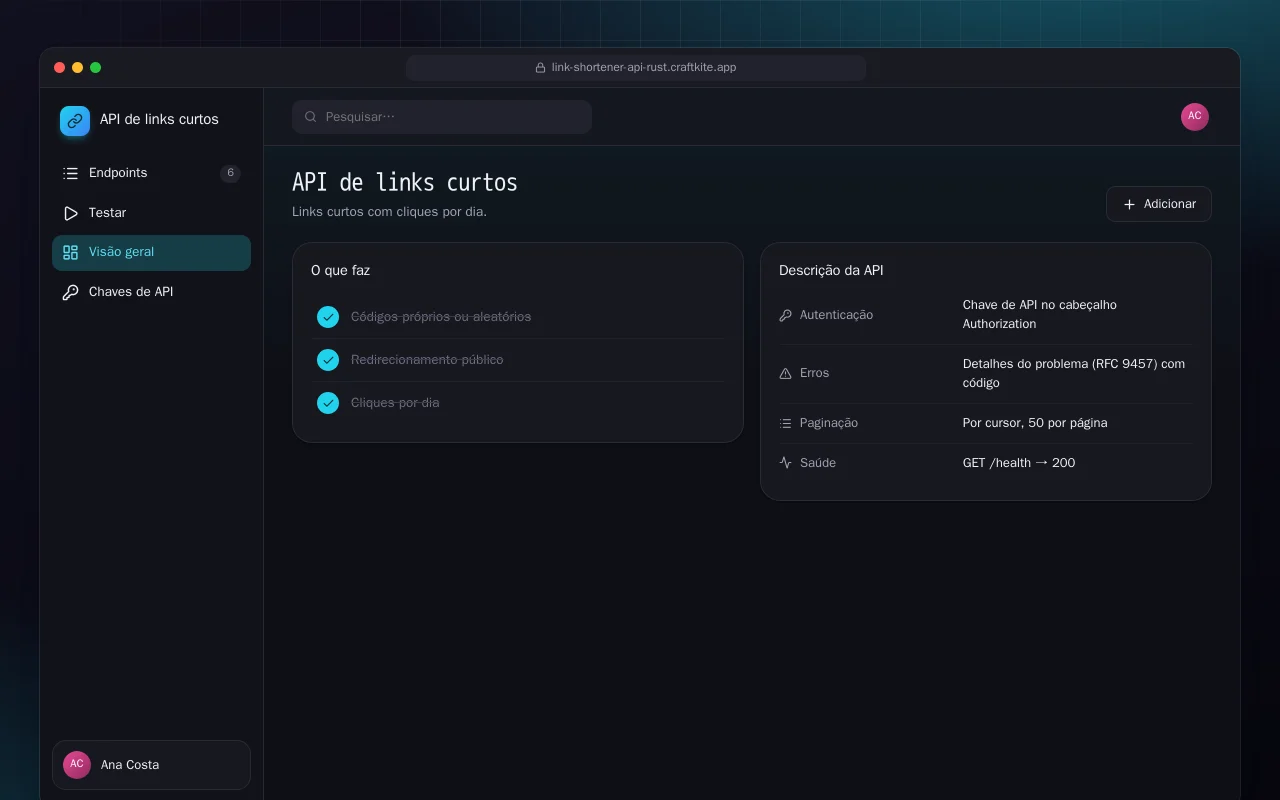Open the Endpoints section
This screenshot has height=800, width=1280.
click(x=151, y=173)
